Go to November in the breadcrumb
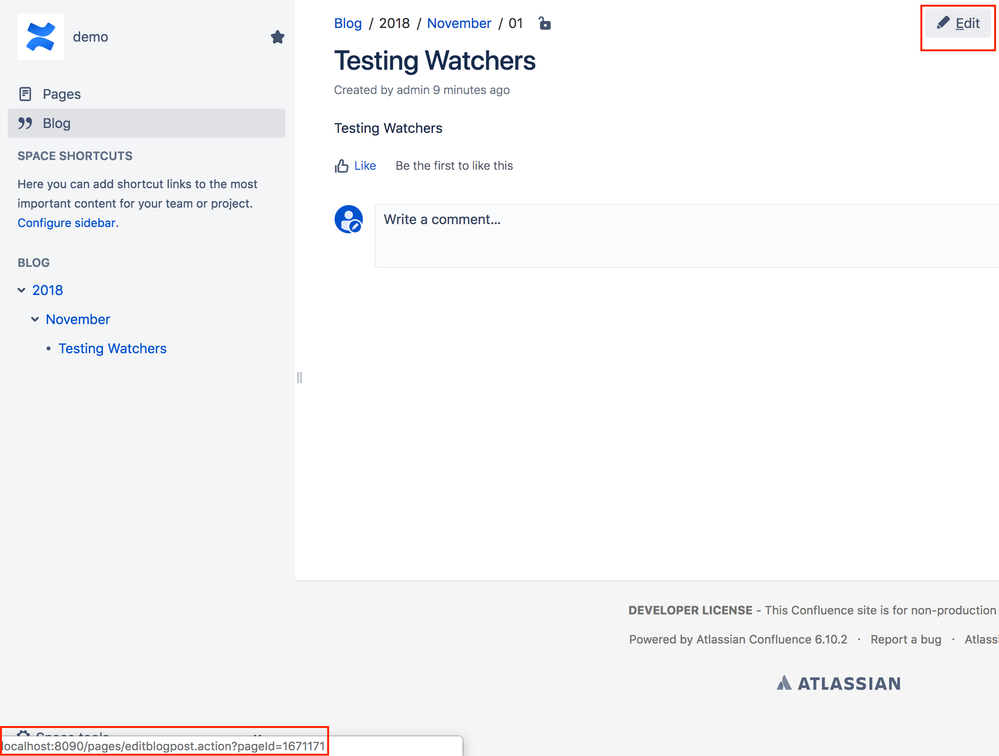This screenshot has width=999, height=756. [459, 24]
